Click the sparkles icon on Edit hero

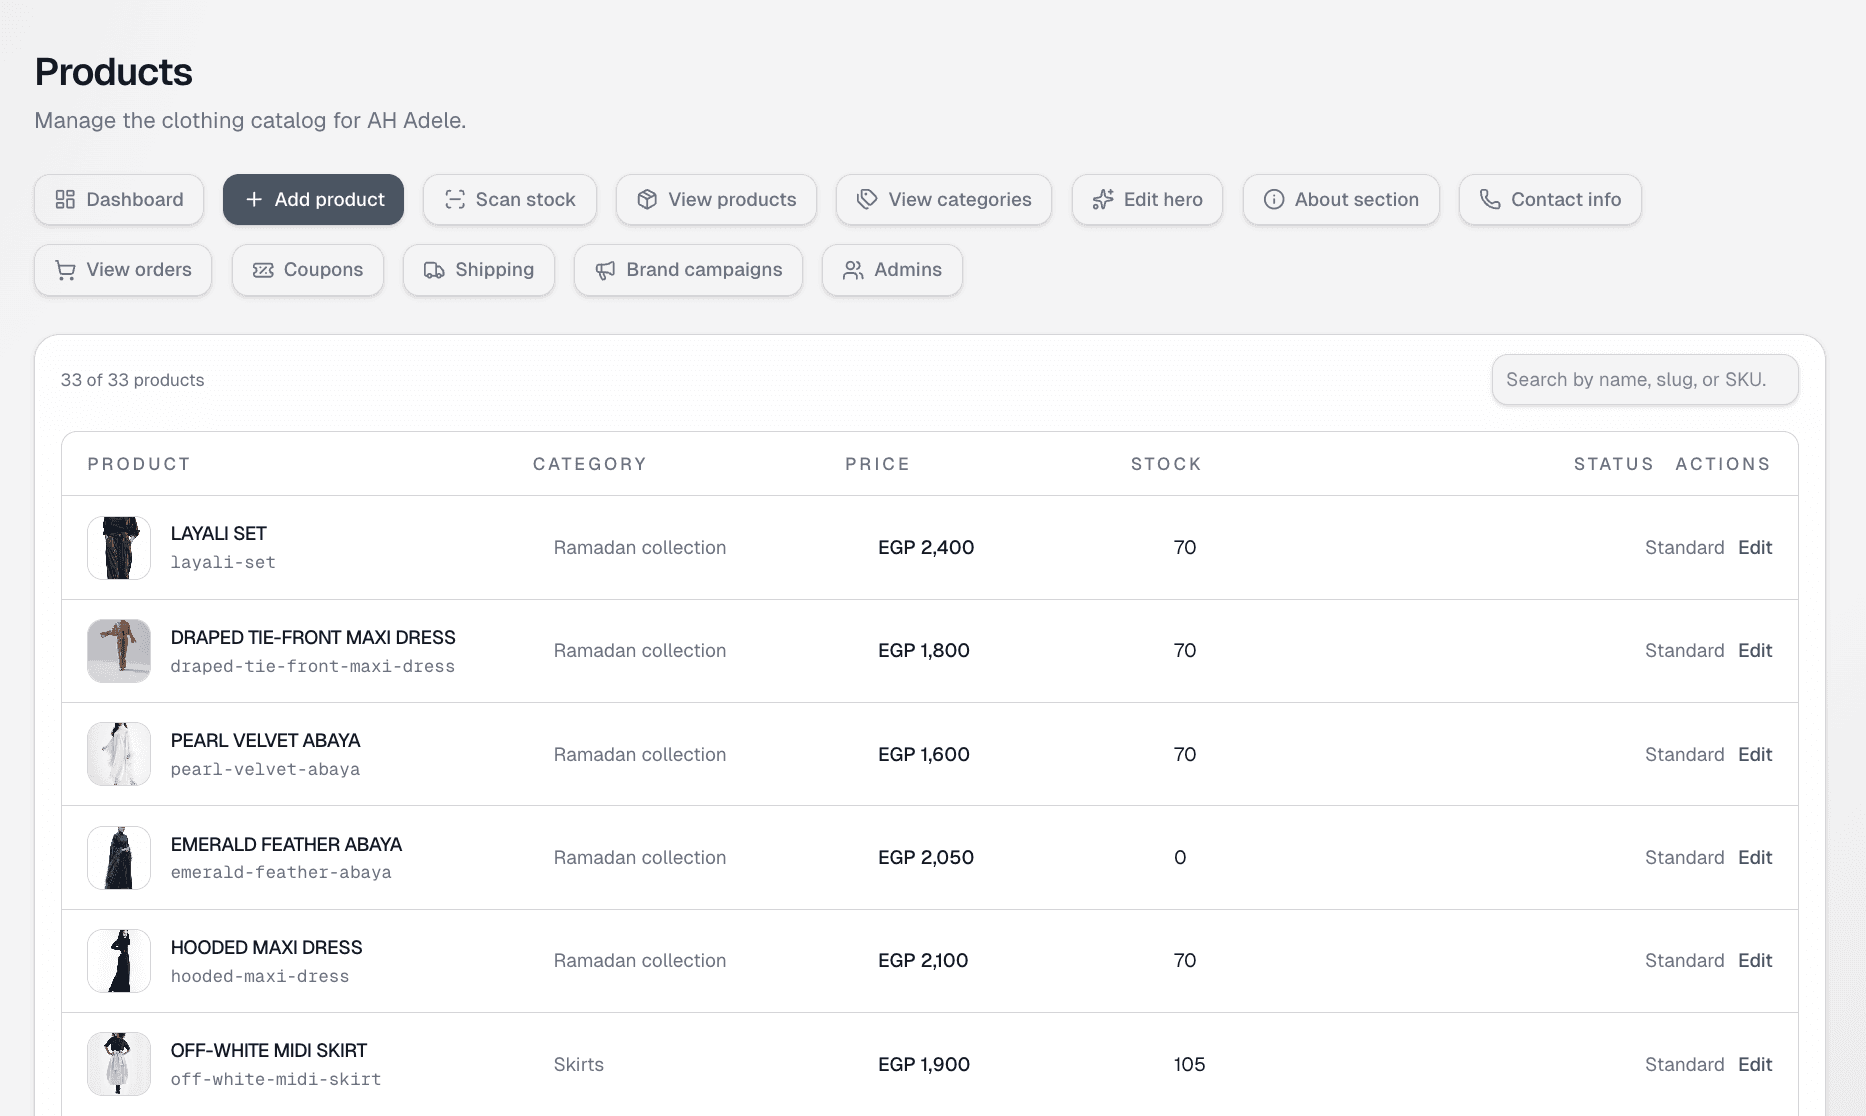tap(1103, 200)
